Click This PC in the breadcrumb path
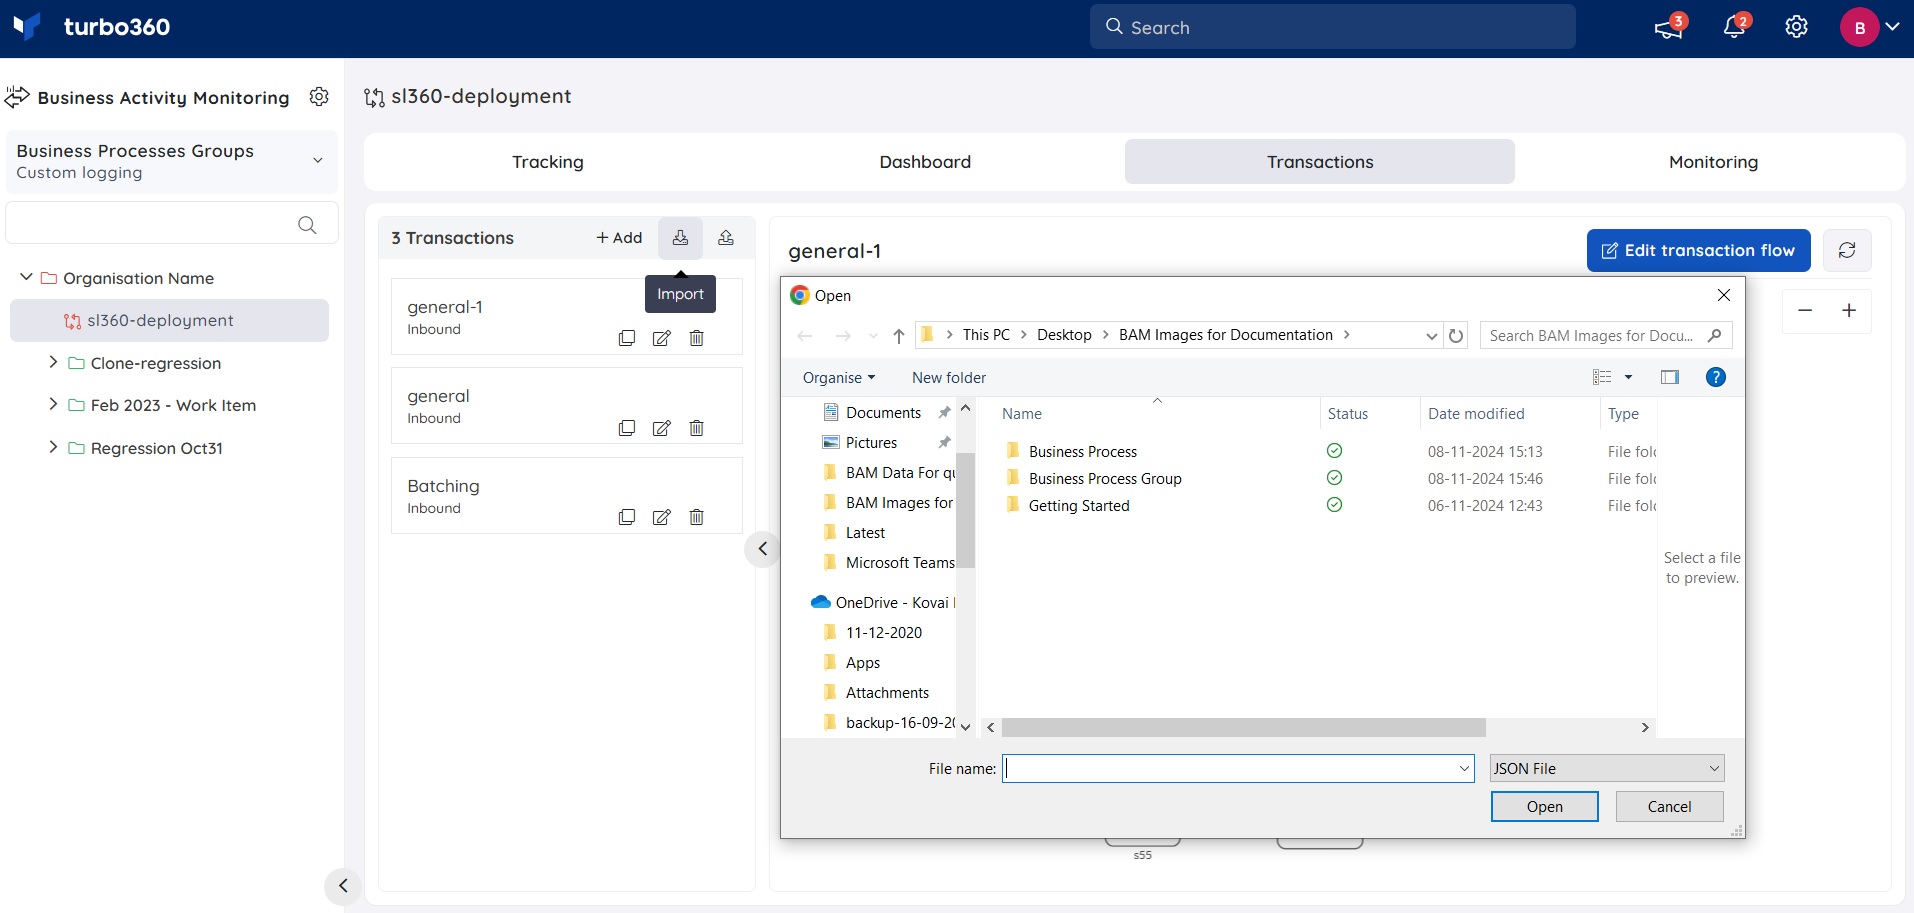 pyautogui.click(x=986, y=335)
